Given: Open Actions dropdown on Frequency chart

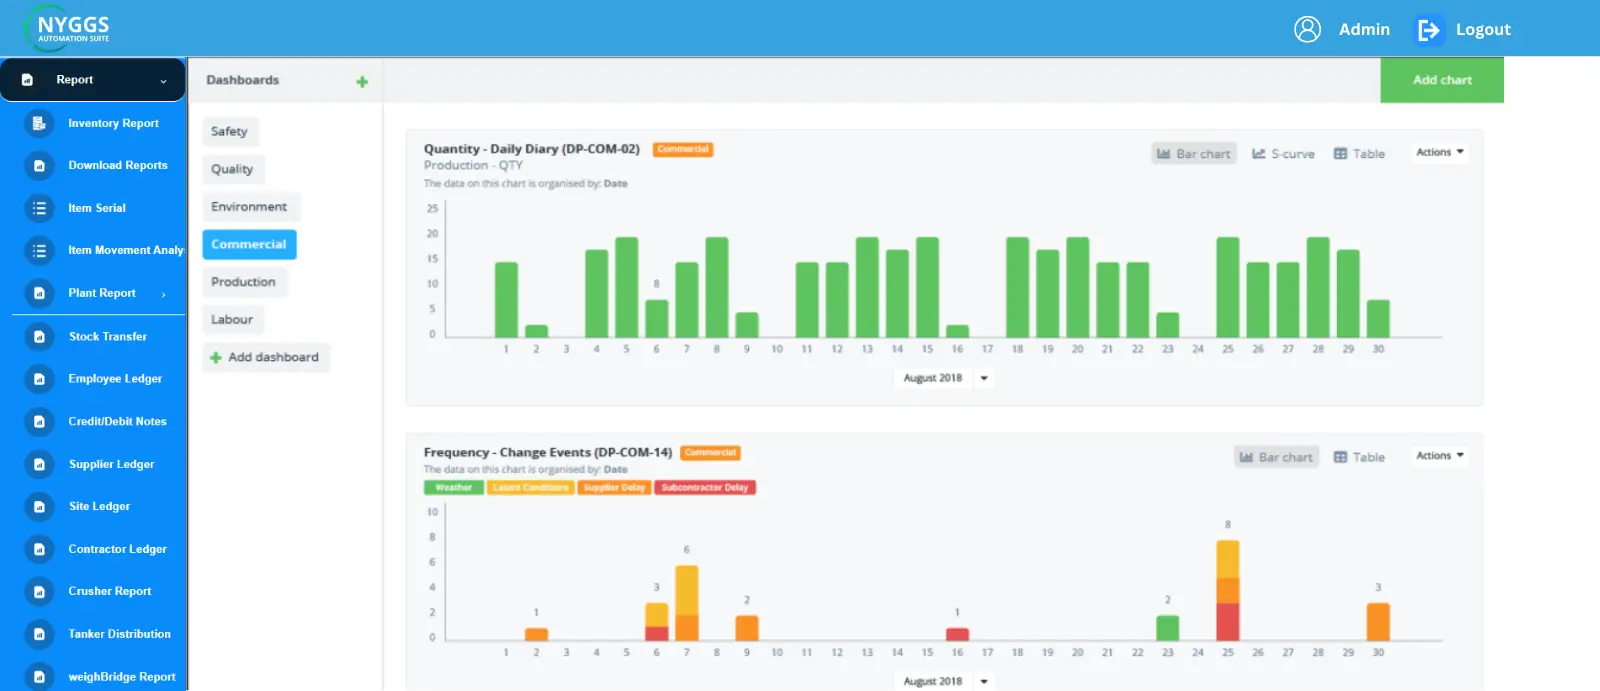Looking at the screenshot, I should 1440,455.
